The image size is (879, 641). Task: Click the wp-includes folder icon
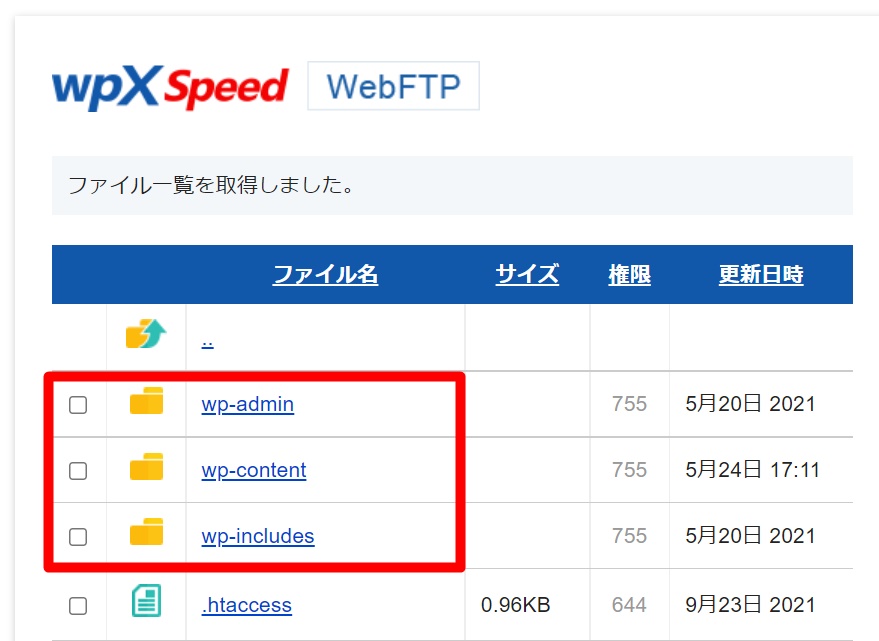coord(146,532)
